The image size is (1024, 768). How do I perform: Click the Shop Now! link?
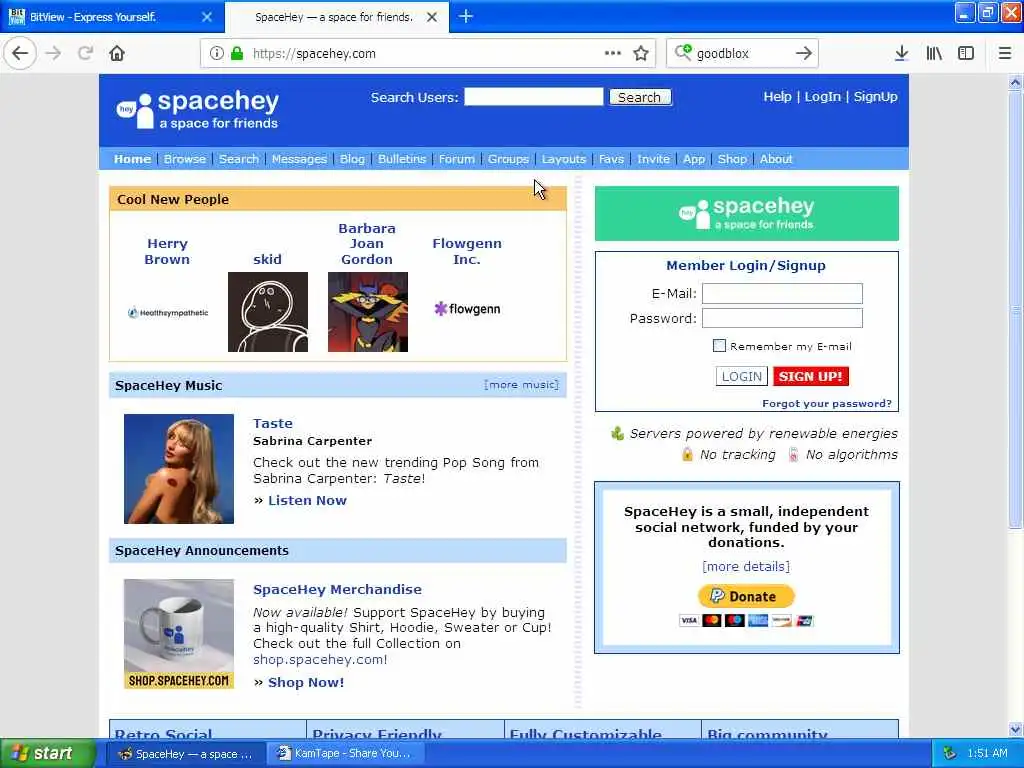[306, 682]
